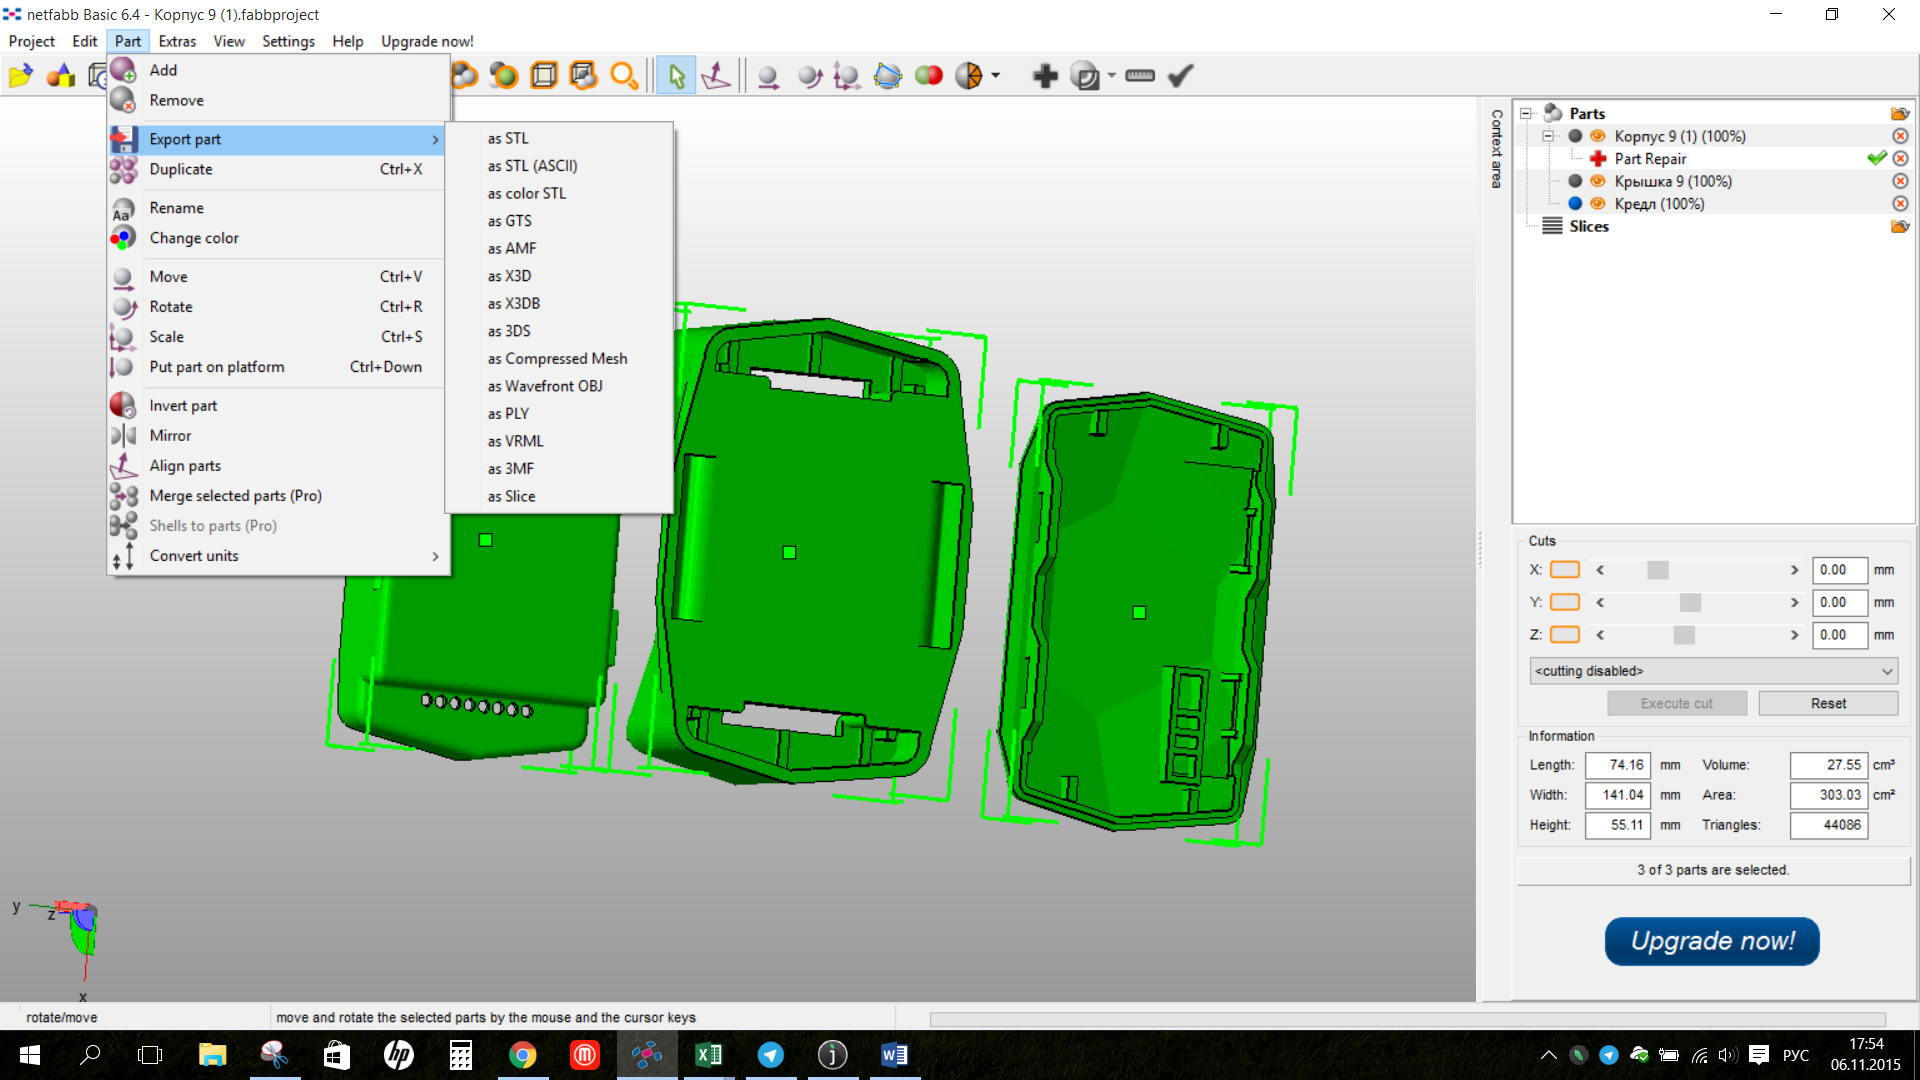Viewport: 1920px width, 1080px height.
Task: Open the cutting disabled dropdown
Action: (x=1713, y=671)
